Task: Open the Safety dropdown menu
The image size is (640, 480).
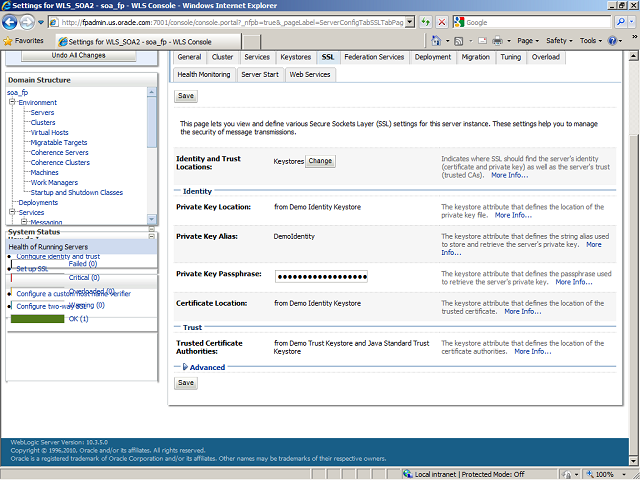Action: (559, 41)
